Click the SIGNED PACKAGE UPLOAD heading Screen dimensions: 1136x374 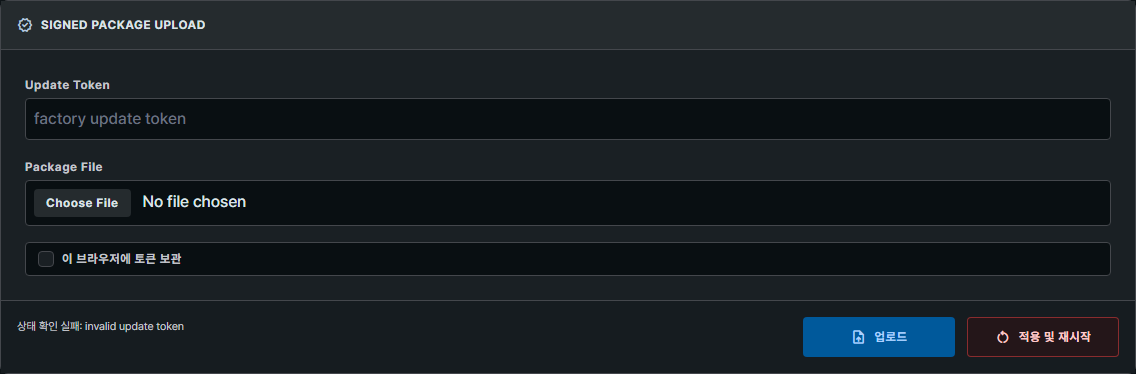tap(123, 25)
